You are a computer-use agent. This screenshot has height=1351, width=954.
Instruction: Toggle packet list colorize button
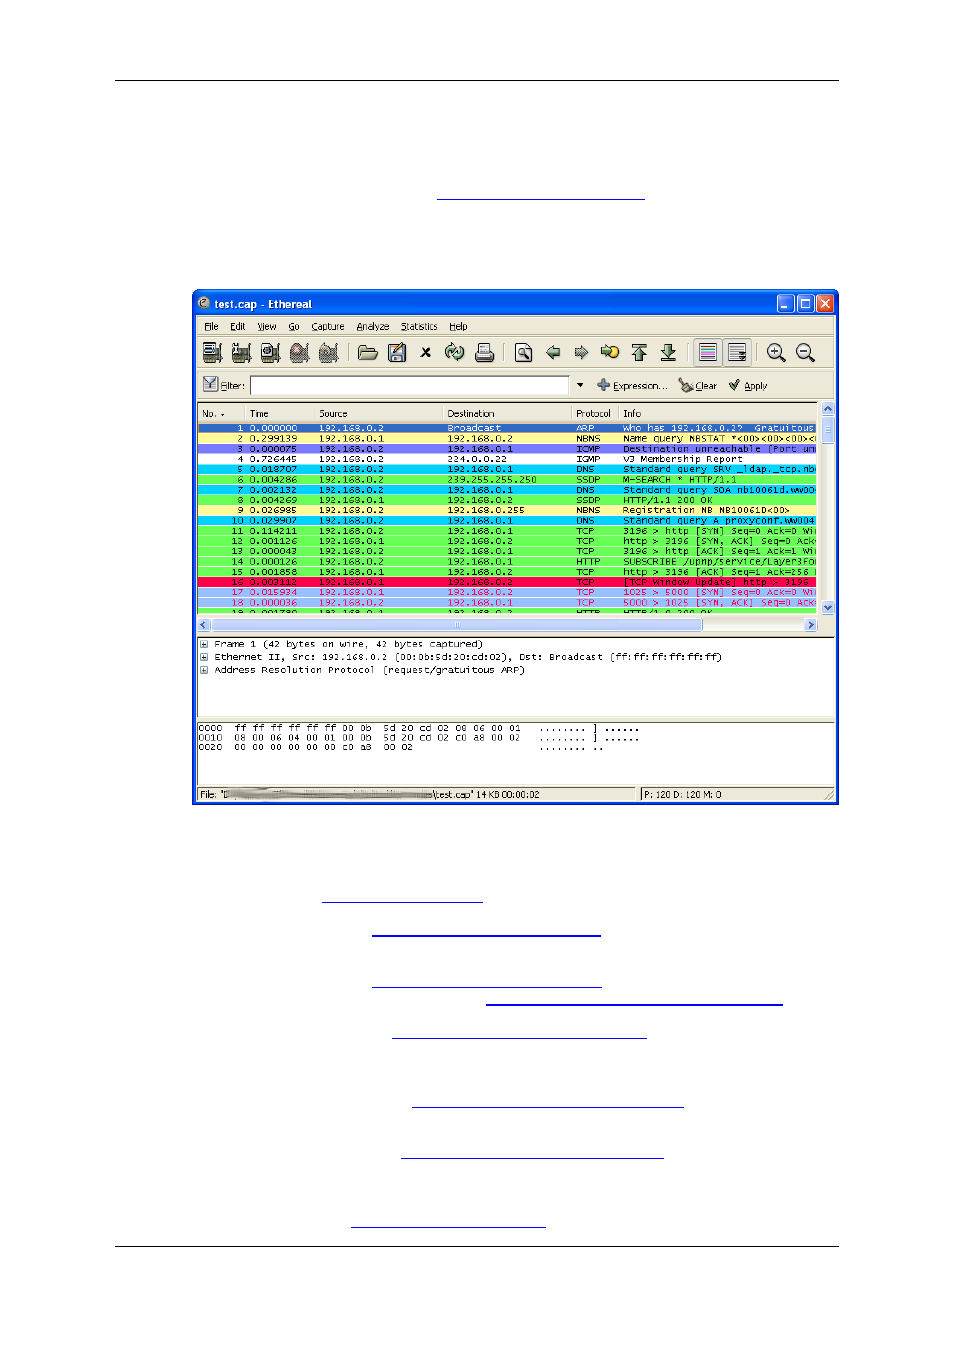[x=708, y=352]
